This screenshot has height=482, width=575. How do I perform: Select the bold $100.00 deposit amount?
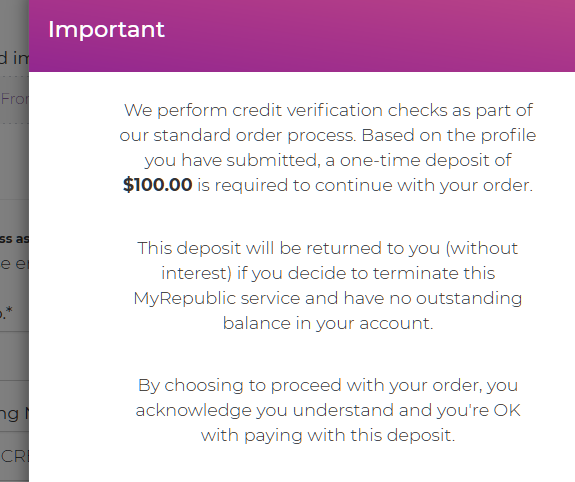click(157, 185)
